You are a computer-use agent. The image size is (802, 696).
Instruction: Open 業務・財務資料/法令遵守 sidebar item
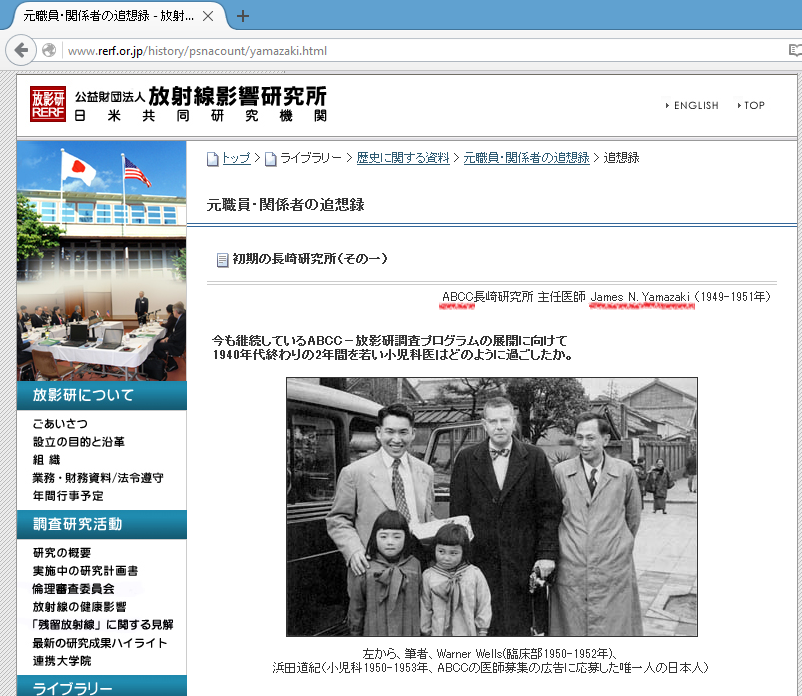(x=98, y=478)
